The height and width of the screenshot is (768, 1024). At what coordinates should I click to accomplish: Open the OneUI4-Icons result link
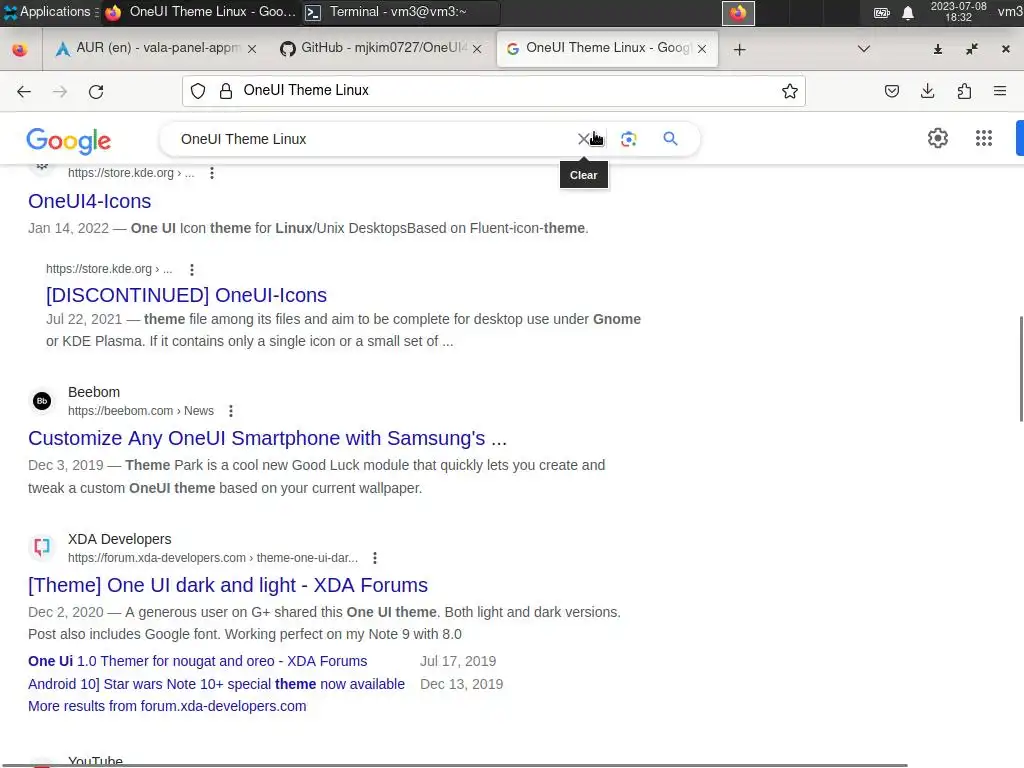89,201
